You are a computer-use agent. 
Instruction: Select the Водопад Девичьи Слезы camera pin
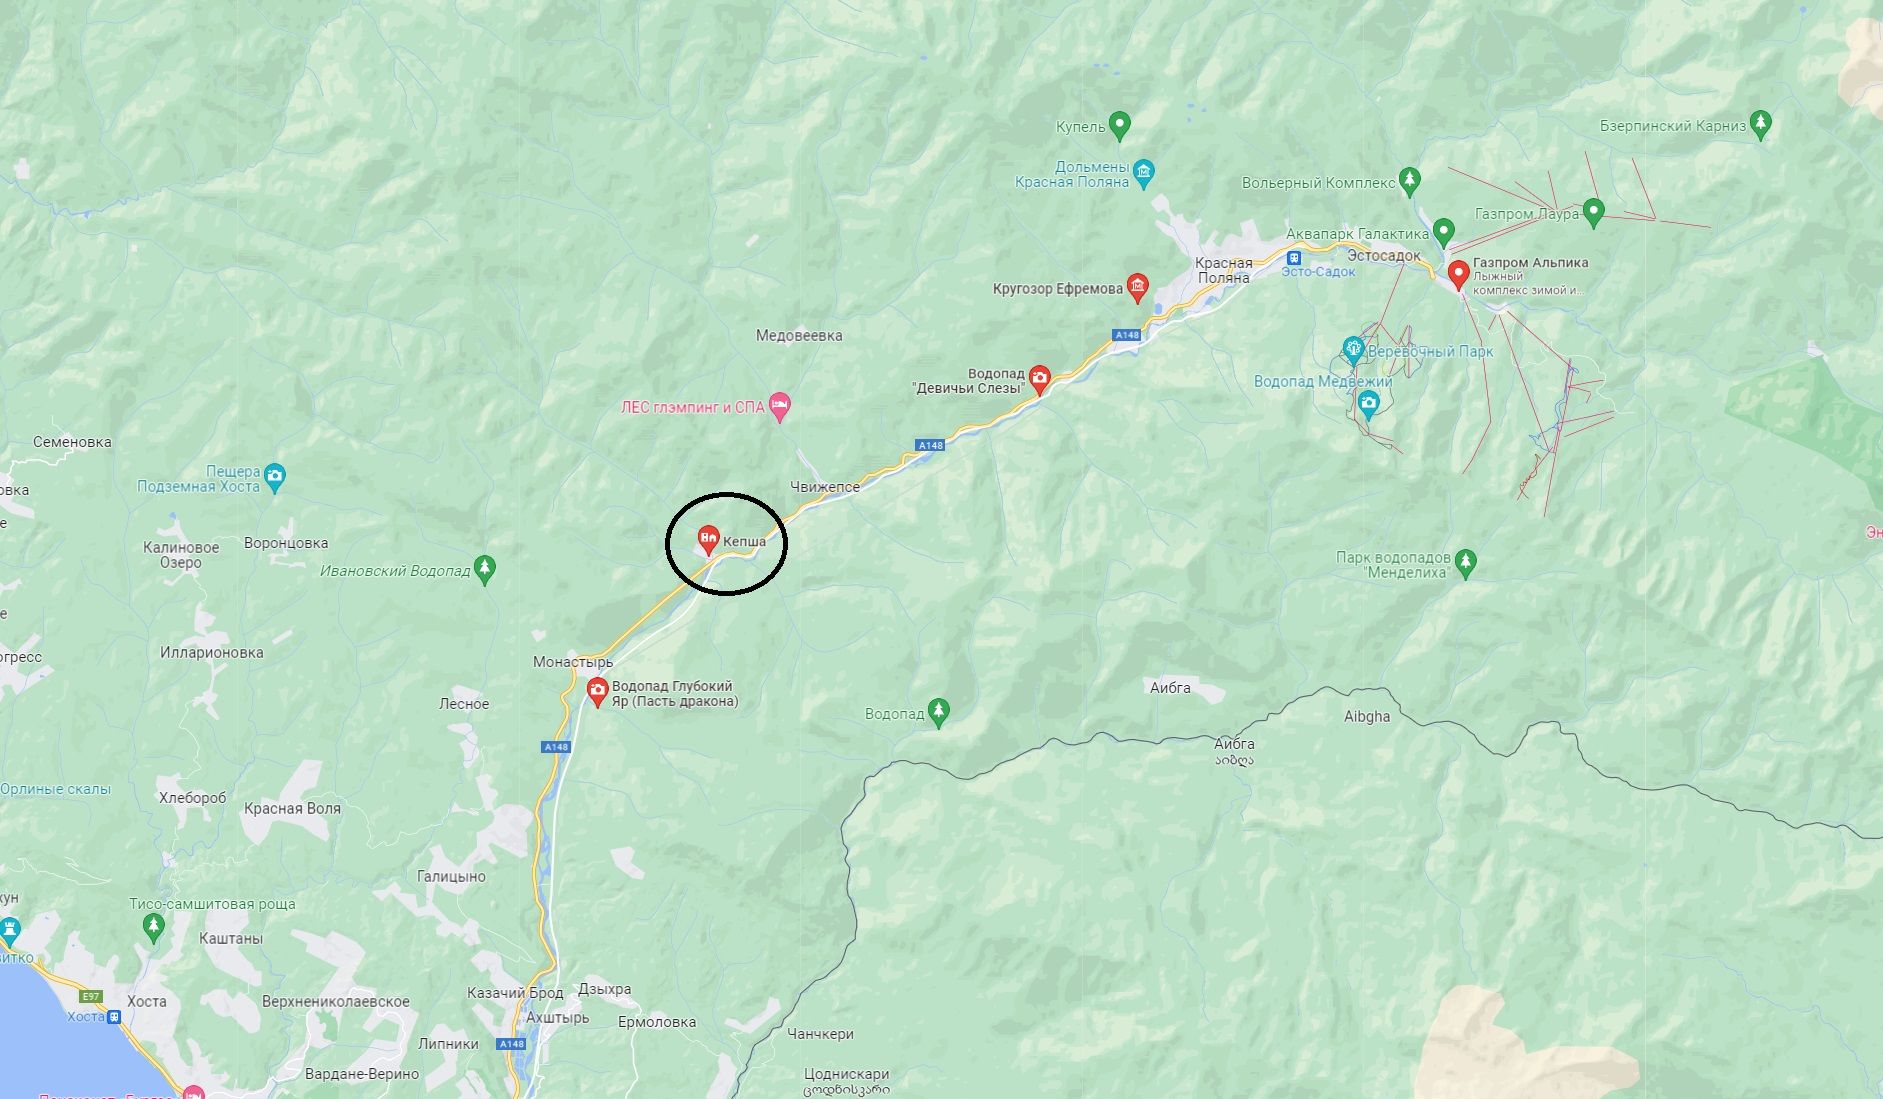point(1040,380)
